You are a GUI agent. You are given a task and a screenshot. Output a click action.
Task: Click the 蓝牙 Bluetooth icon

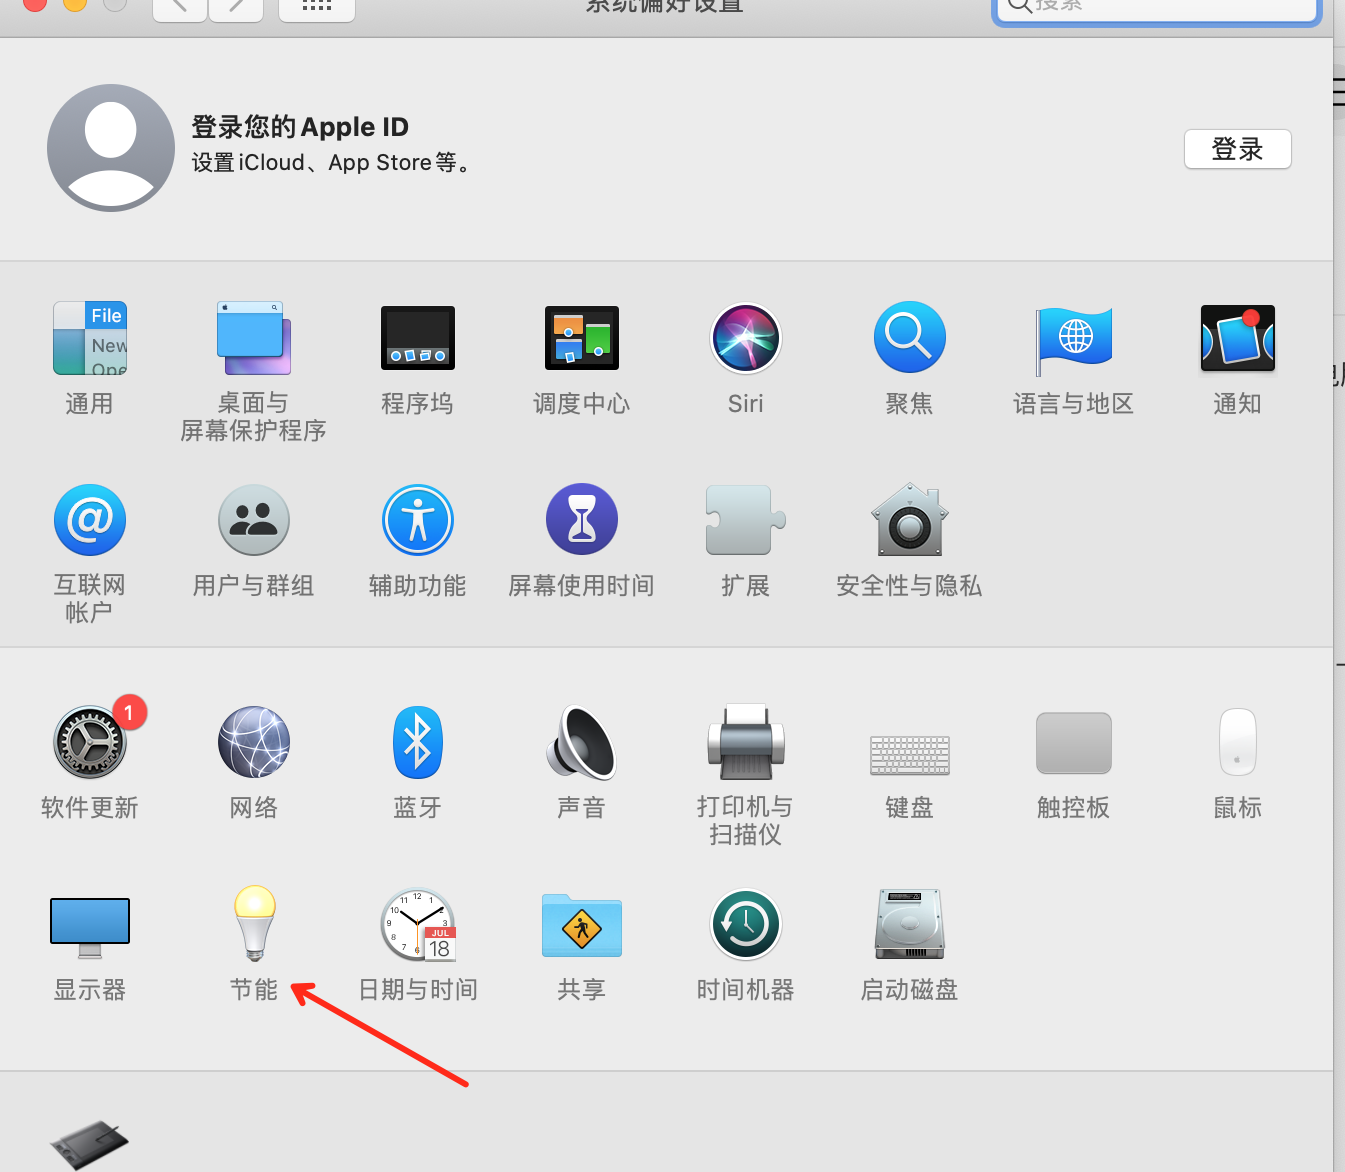[x=417, y=743]
